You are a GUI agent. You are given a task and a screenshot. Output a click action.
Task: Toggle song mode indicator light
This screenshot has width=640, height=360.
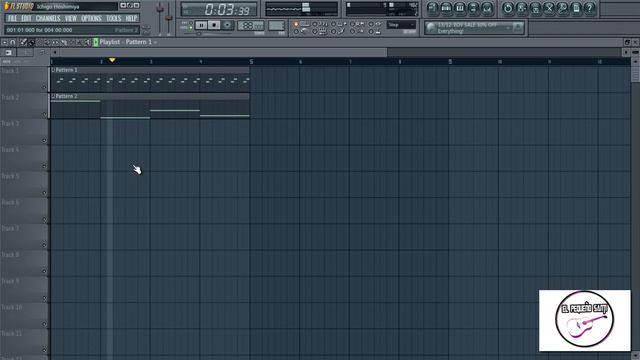(191, 28)
